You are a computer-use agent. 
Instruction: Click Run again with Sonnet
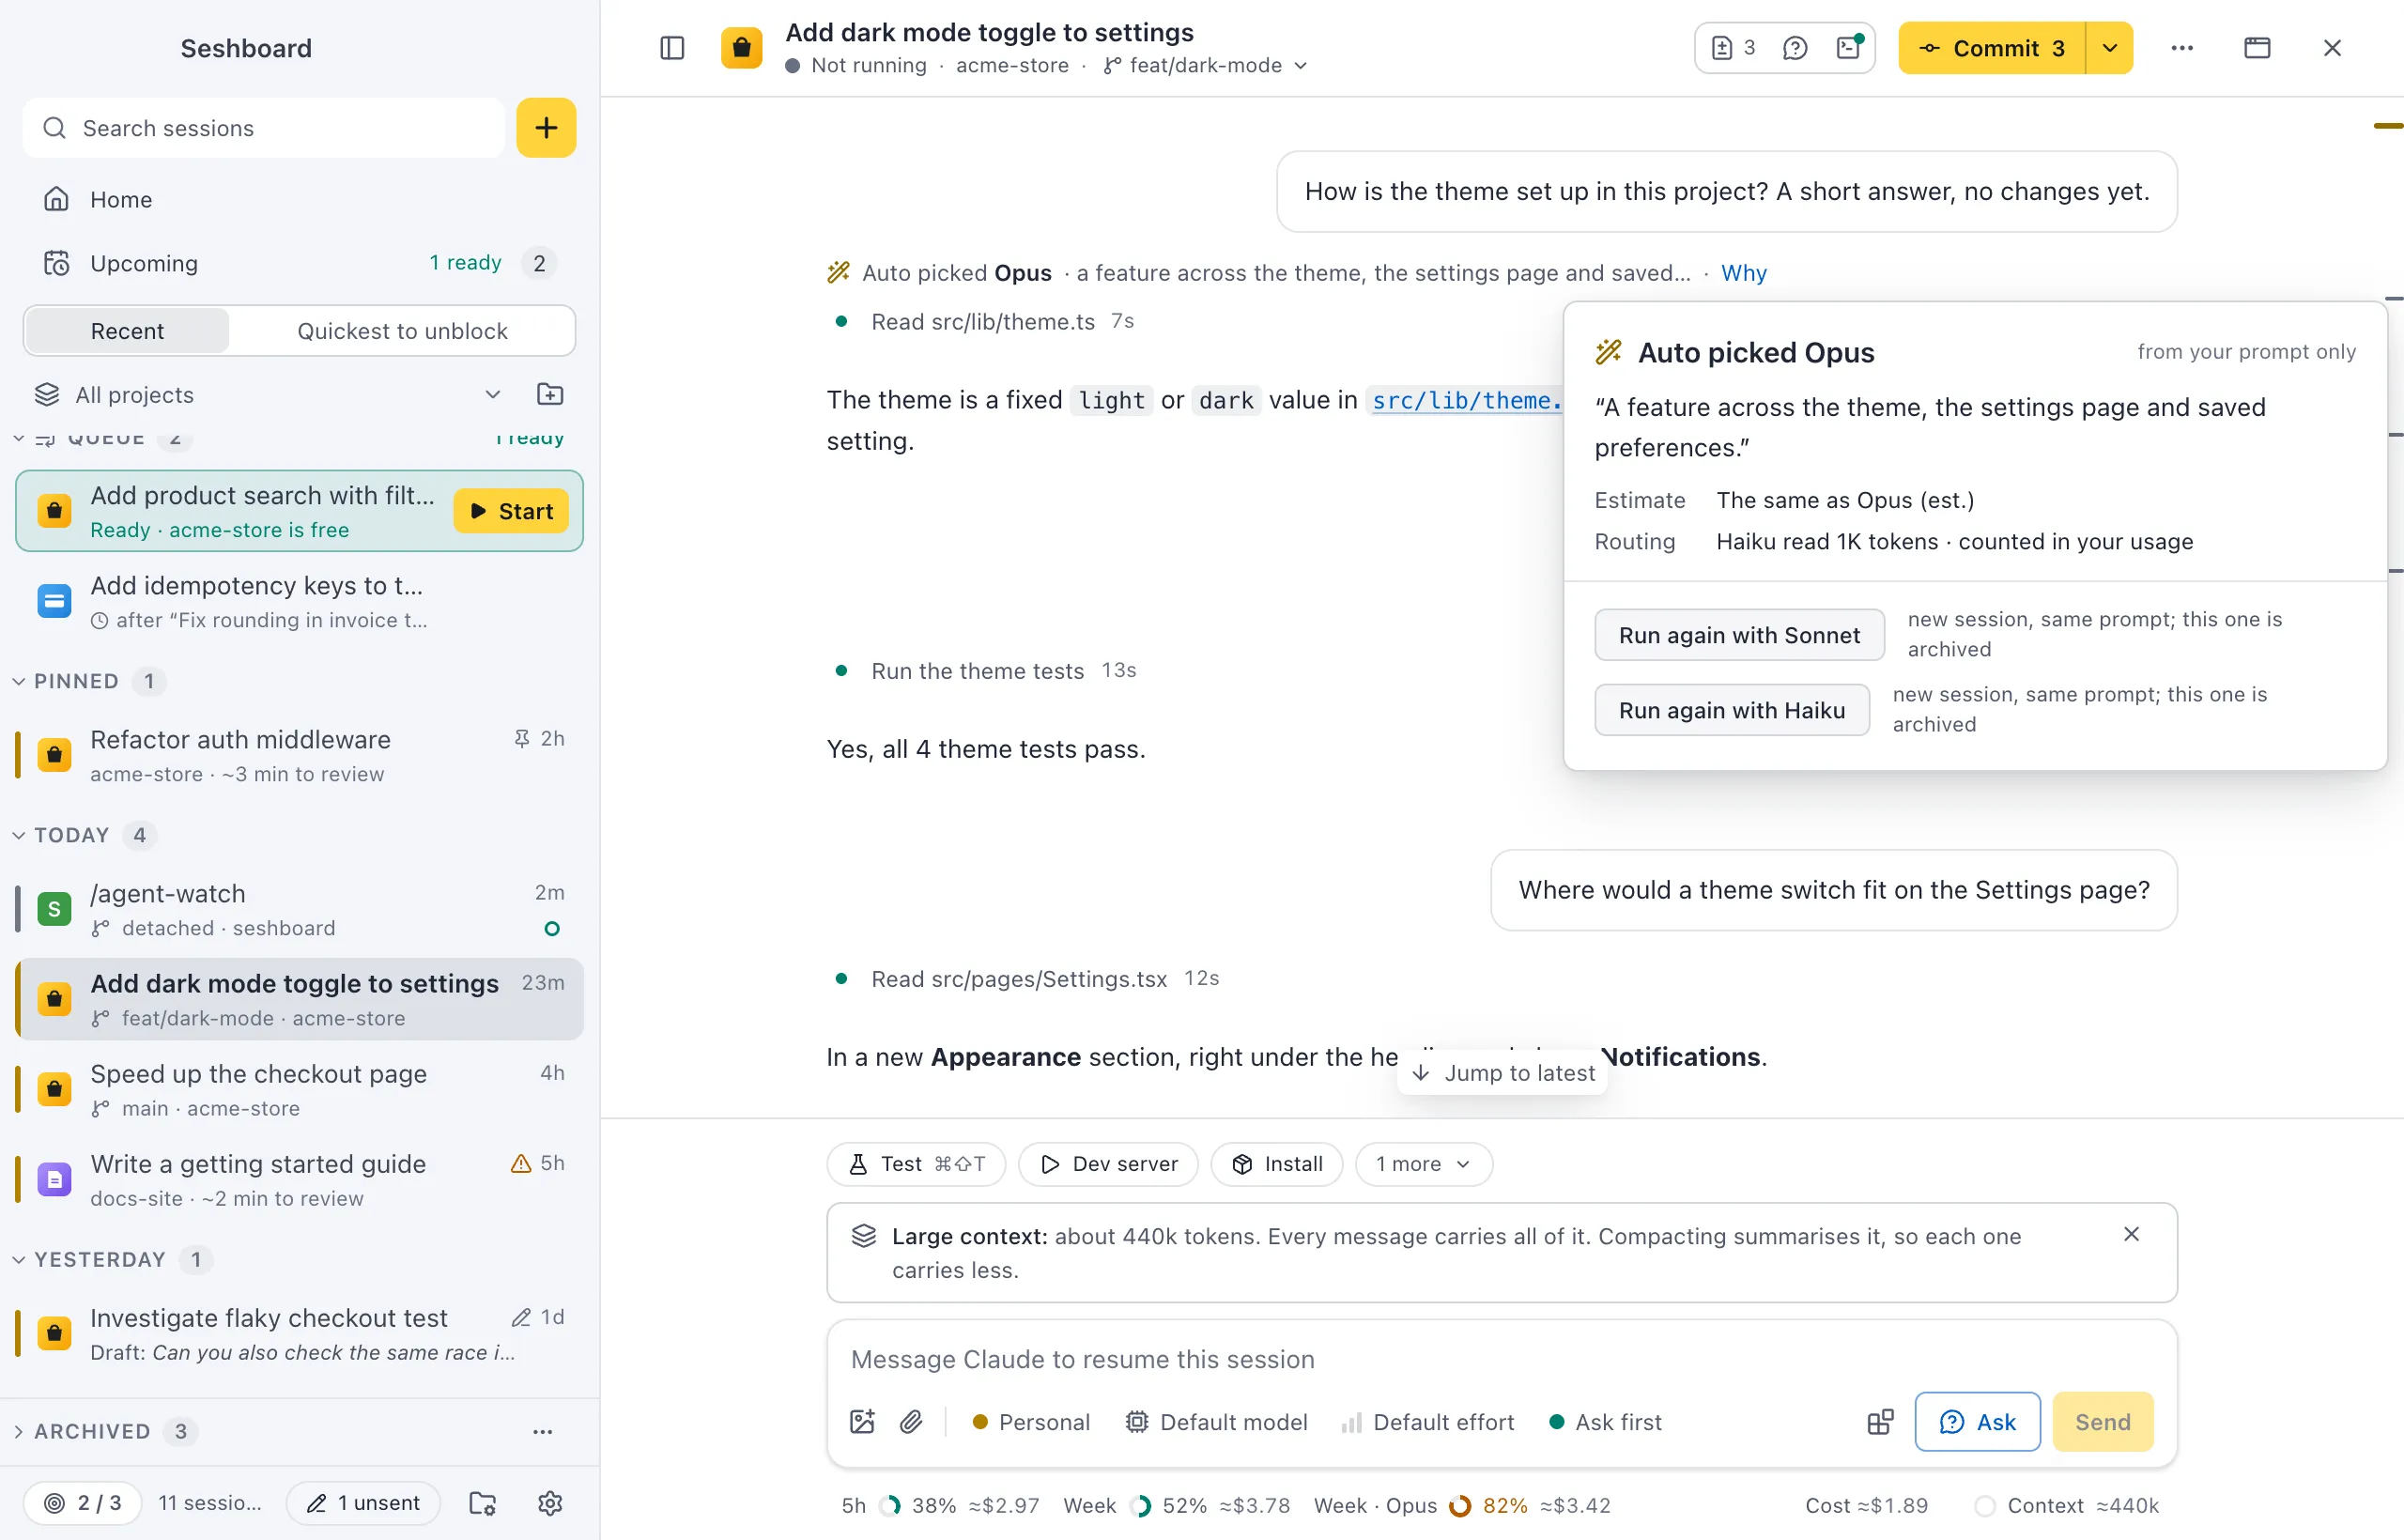[x=1739, y=635]
